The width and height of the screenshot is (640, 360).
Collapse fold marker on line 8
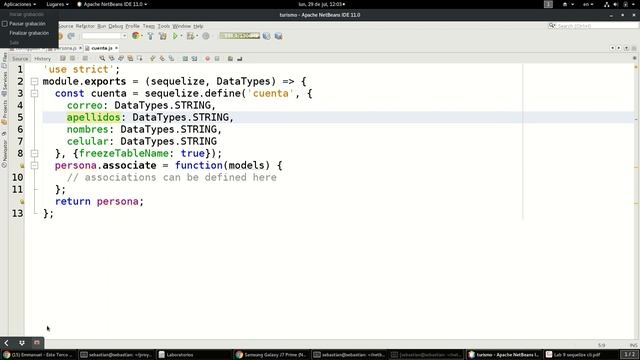coord(35,153)
